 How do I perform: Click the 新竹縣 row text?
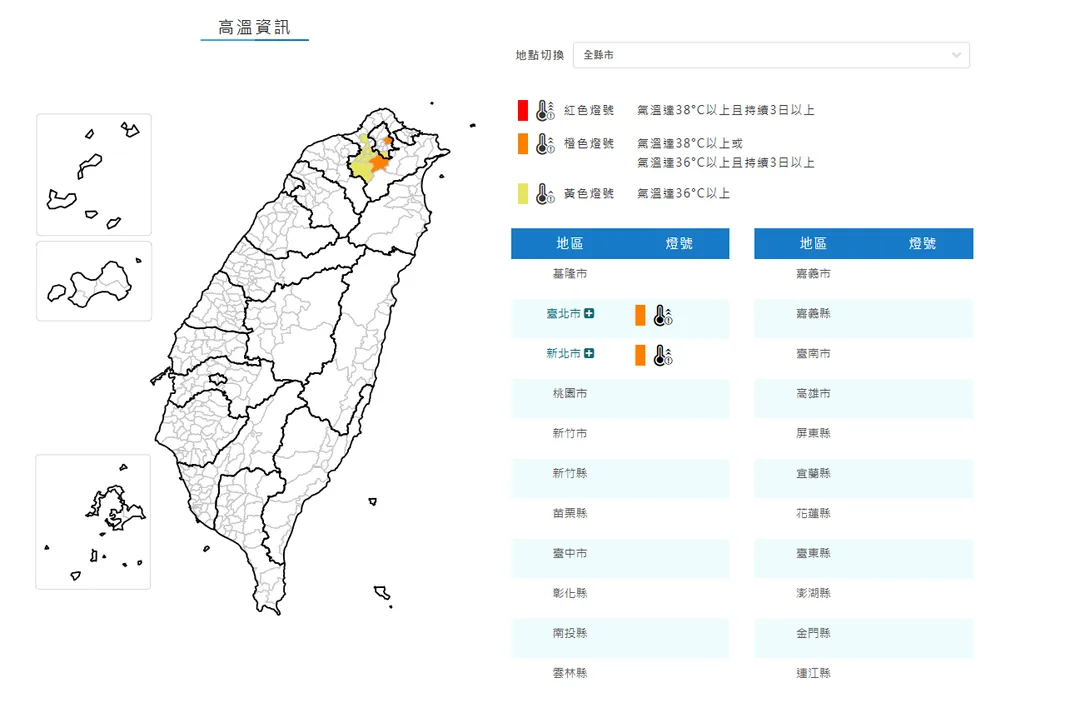570,473
